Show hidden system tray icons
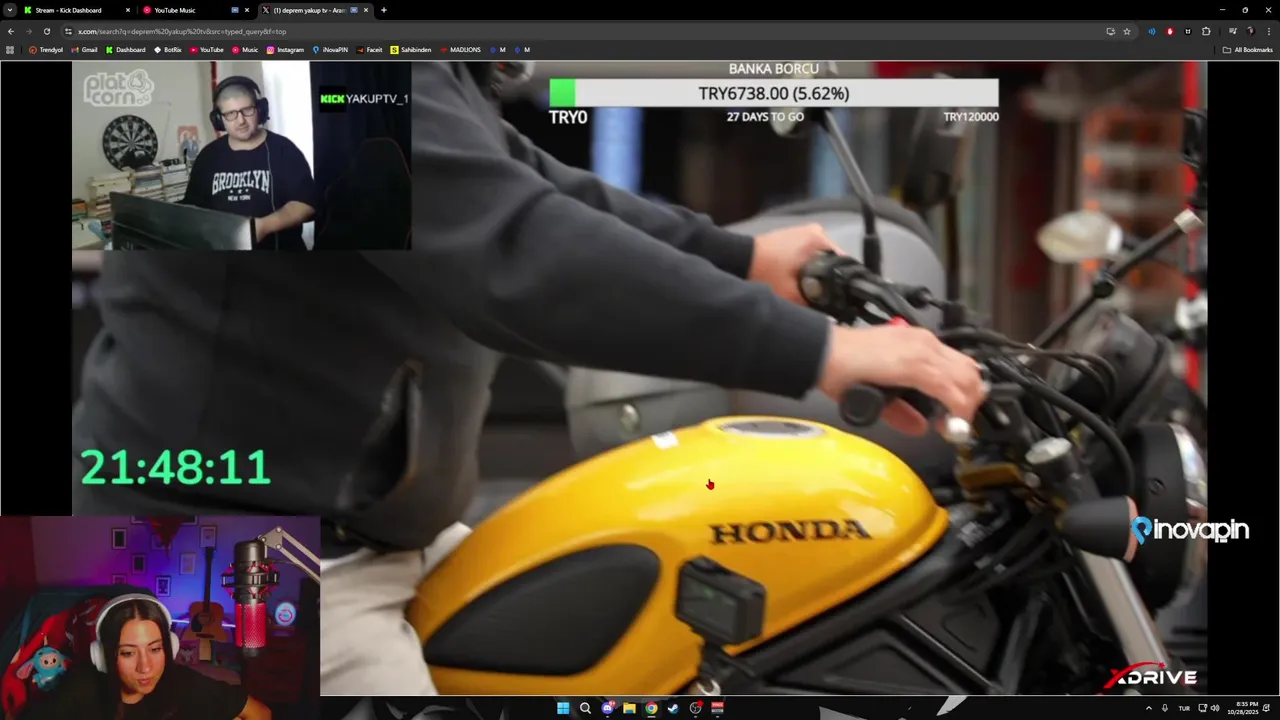The width and height of the screenshot is (1280, 720). pyautogui.click(x=1148, y=708)
